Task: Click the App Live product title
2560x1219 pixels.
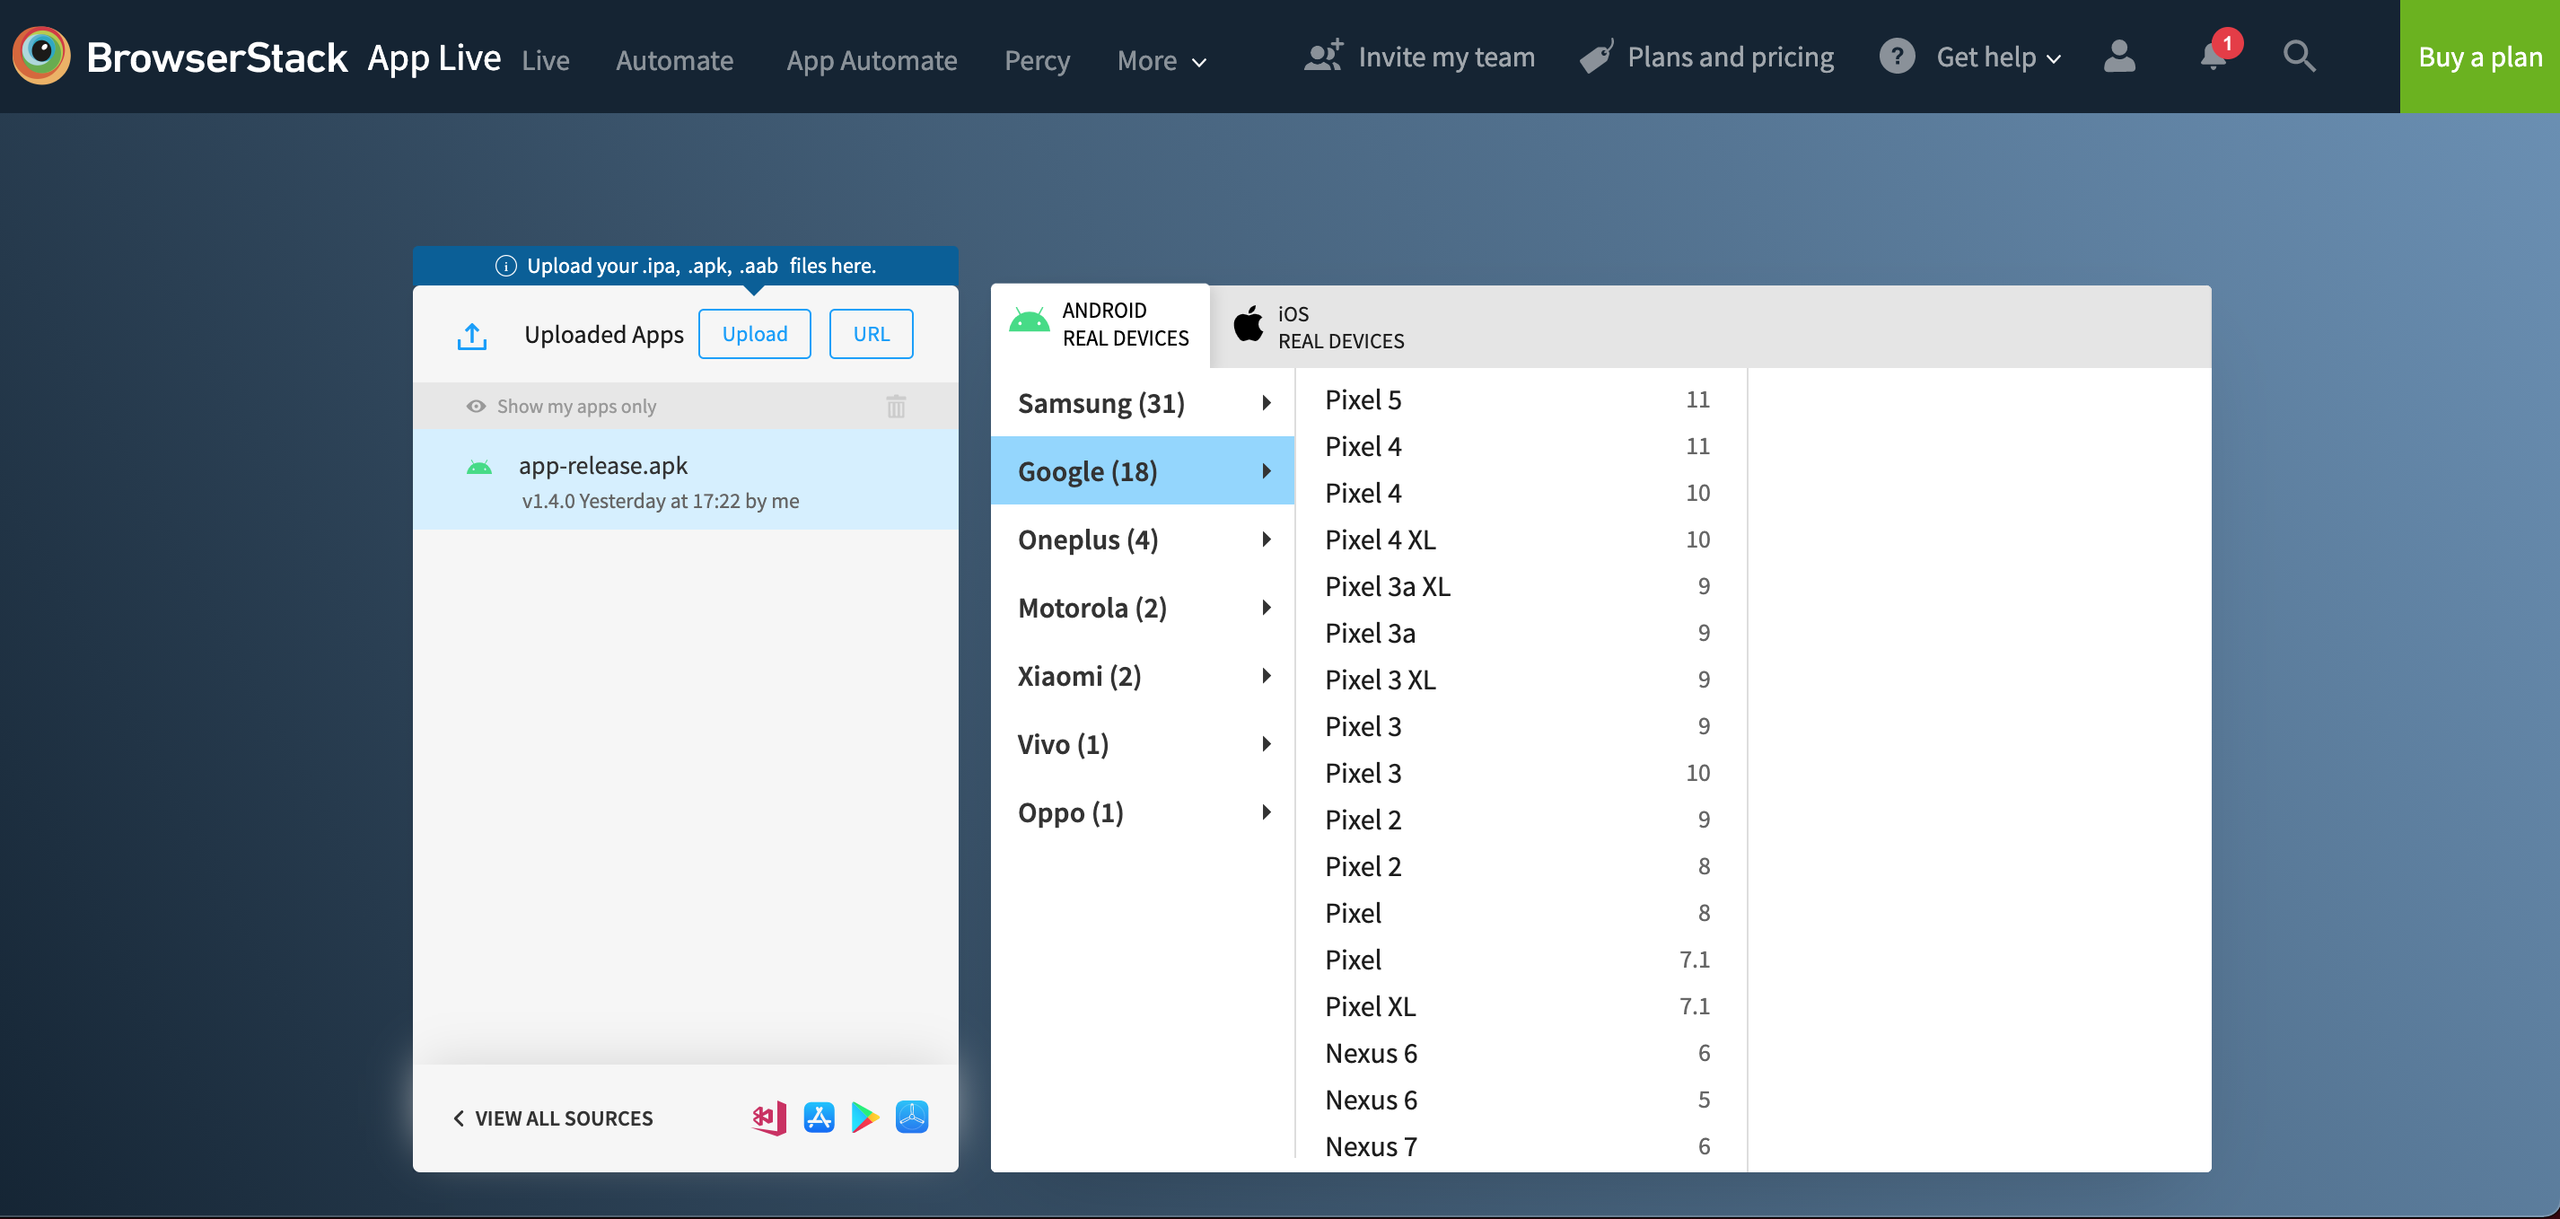Action: click(x=434, y=57)
